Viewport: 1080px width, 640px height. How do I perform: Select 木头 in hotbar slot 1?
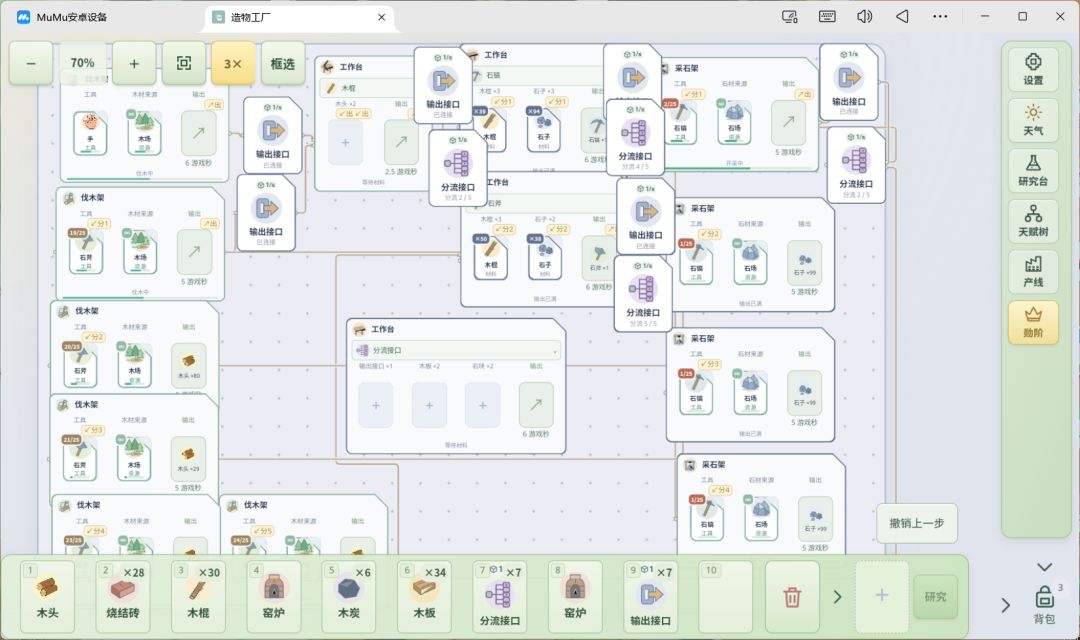point(48,597)
